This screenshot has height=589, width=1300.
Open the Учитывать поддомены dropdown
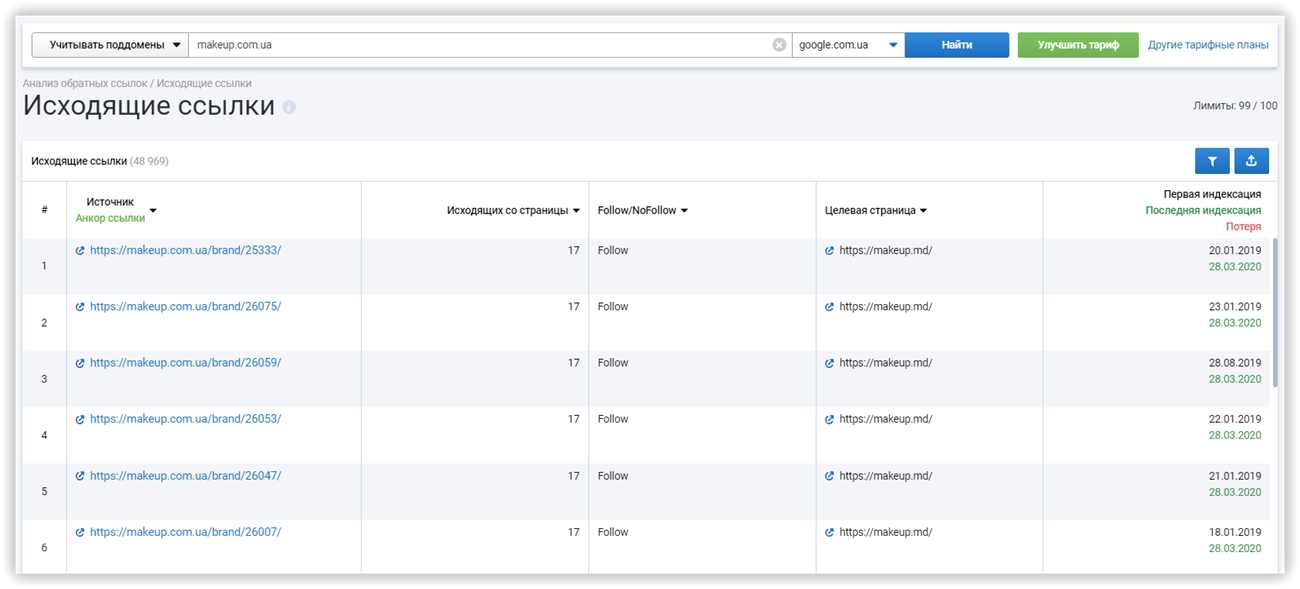(108, 44)
